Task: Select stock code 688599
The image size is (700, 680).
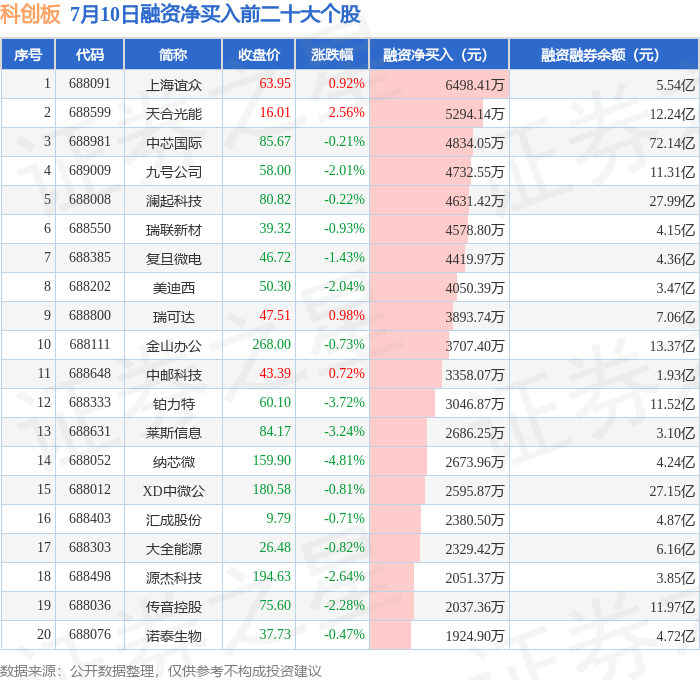Action: click(89, 113)
